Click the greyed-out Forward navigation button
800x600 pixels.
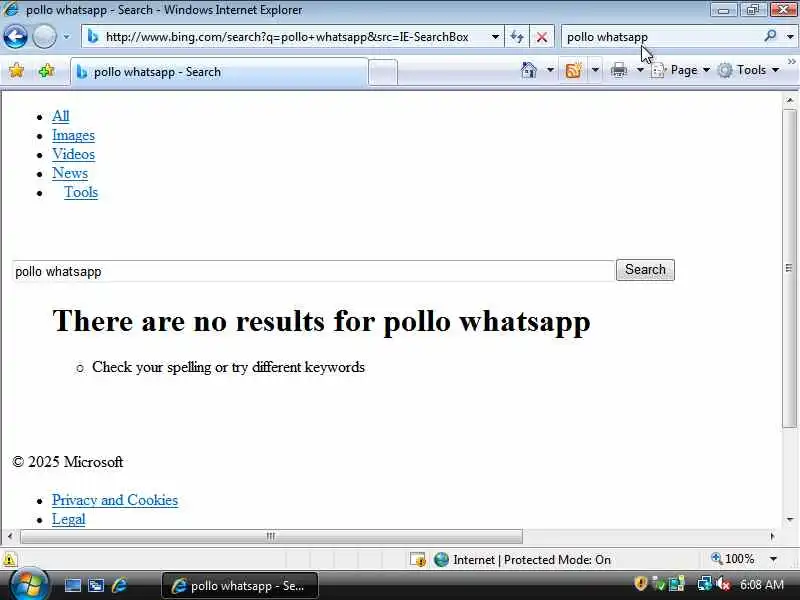tap(44, 37)
